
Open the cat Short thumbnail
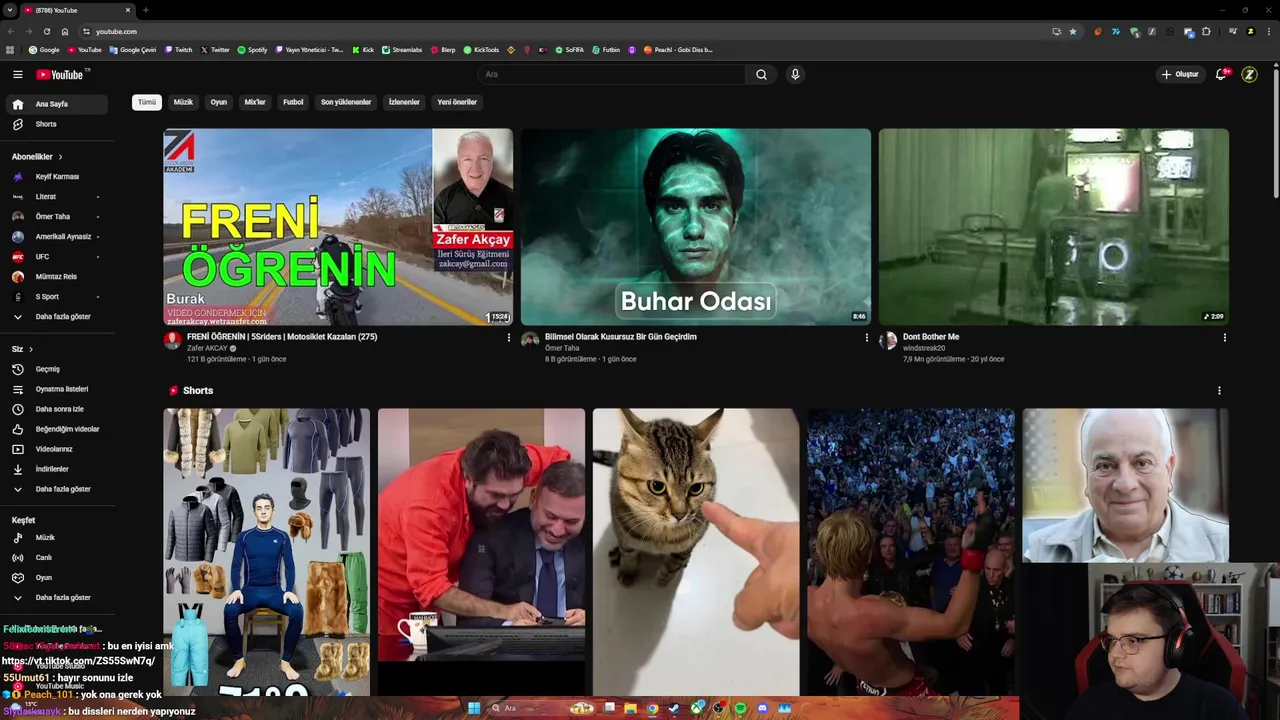click(x=696, y=551)
